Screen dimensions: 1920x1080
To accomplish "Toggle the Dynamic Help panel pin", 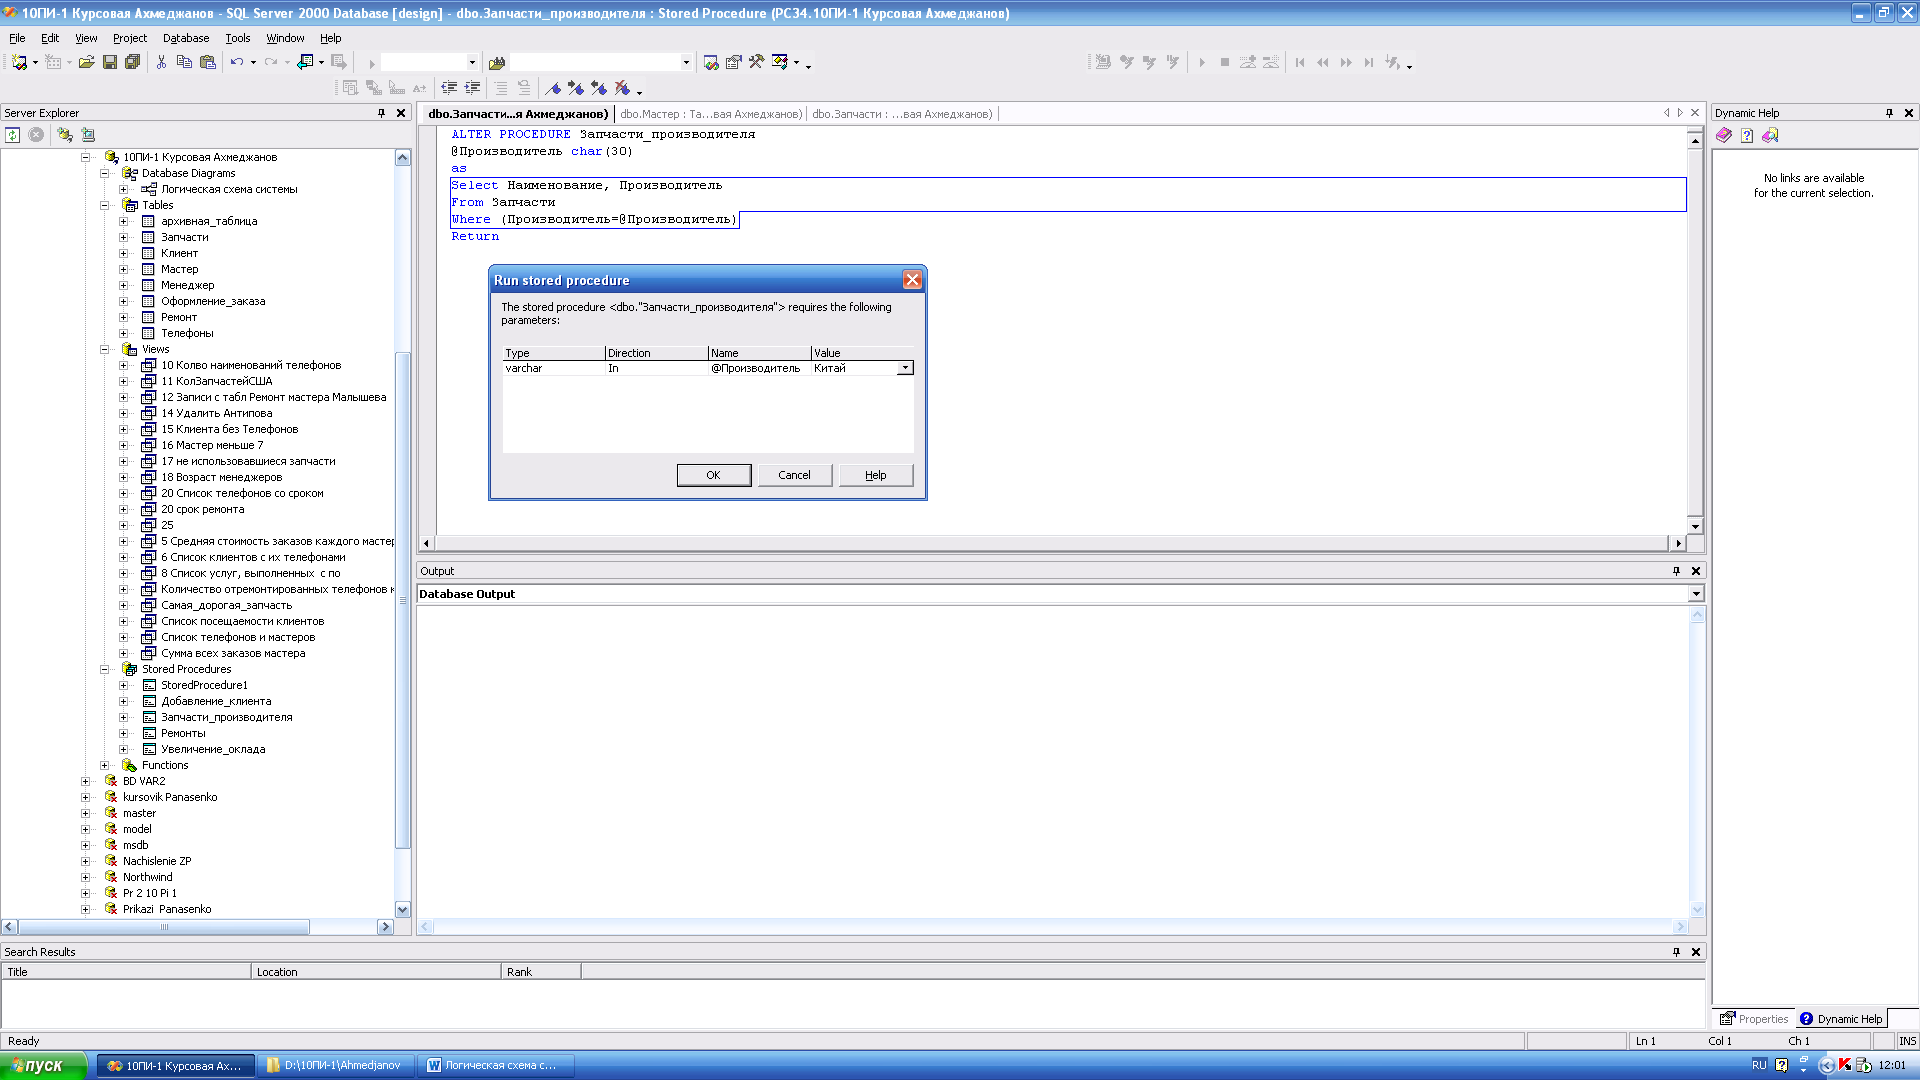I will [1889, 113].
